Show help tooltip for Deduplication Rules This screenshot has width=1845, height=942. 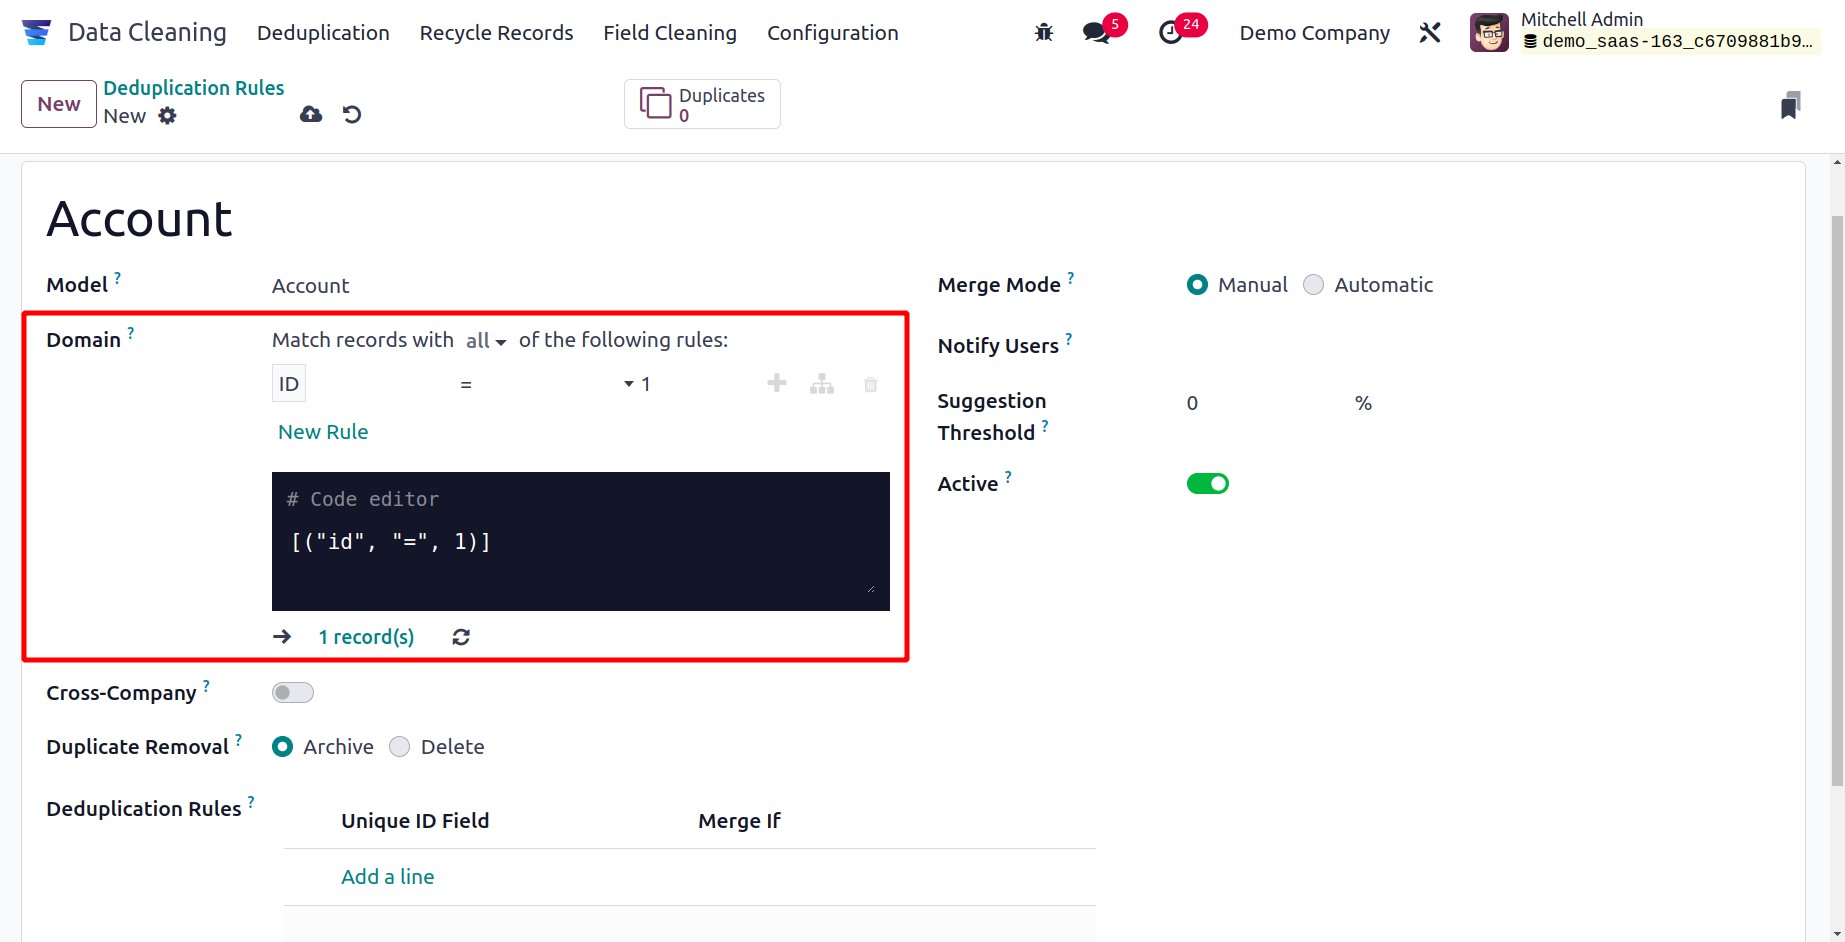click(x=251, y=802)
